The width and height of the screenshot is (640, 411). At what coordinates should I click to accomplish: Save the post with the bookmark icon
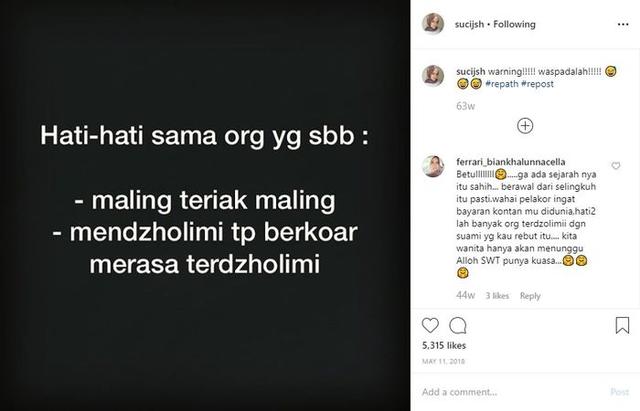click(x=622, y=325)
